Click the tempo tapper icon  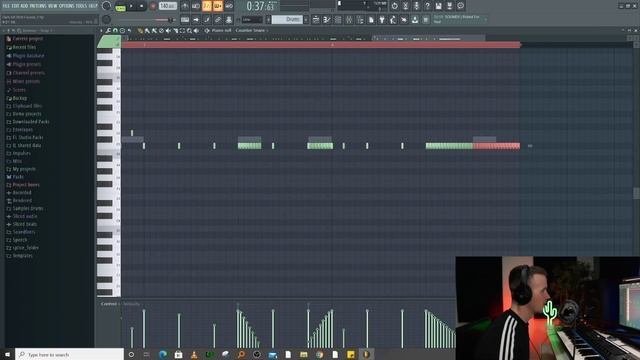(x=393, y=20)
